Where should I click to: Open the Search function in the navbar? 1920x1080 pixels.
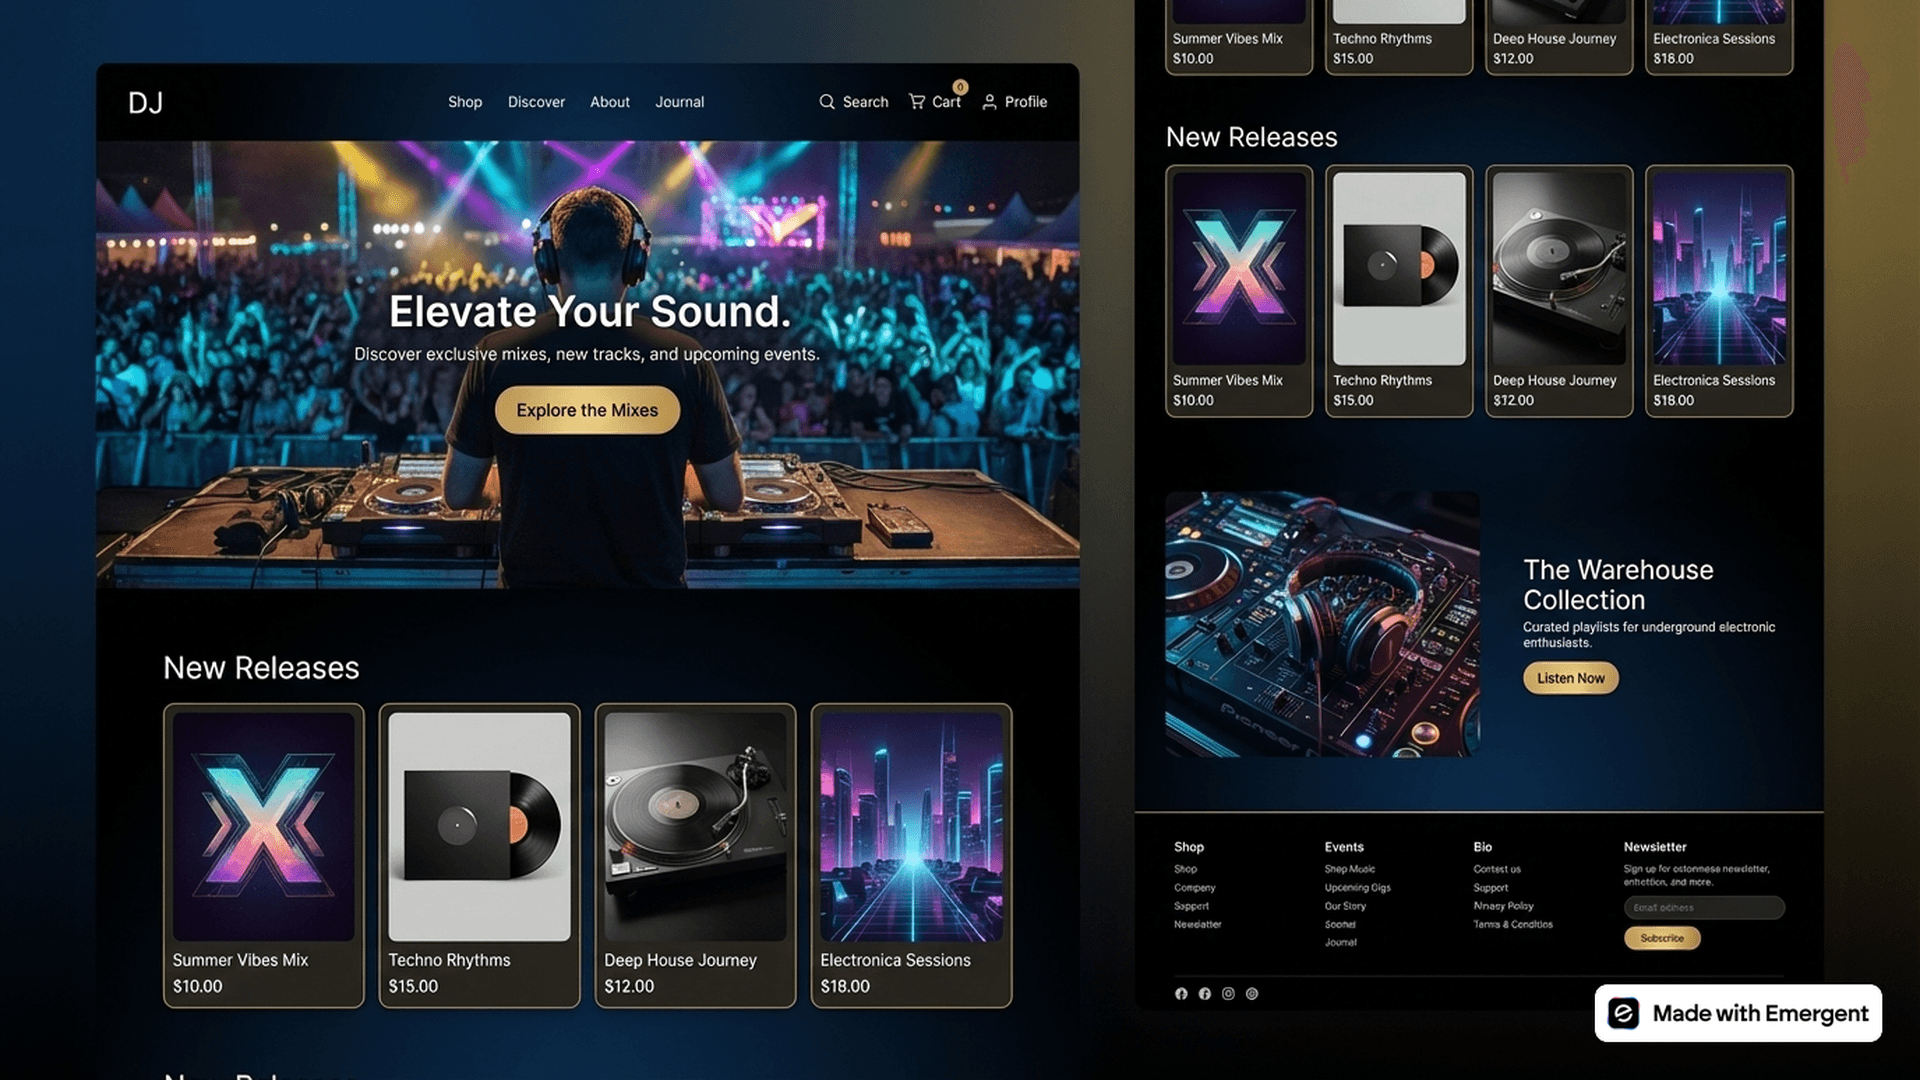[x=853, y=101]
